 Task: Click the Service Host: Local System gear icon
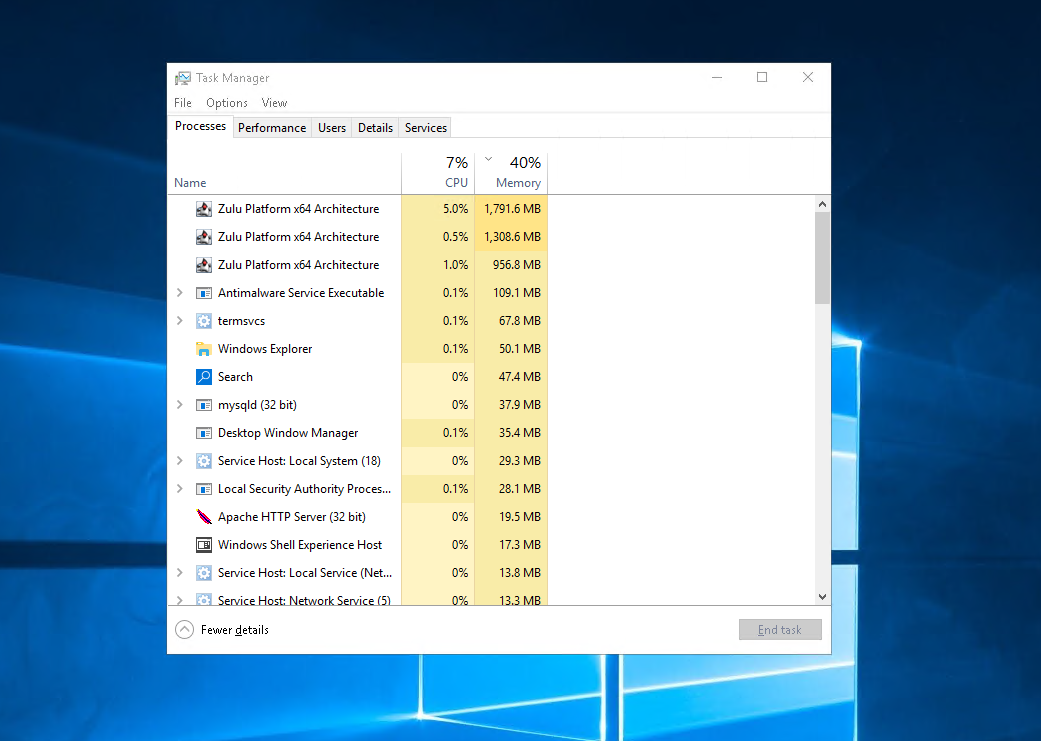click(x=204, y=461)
